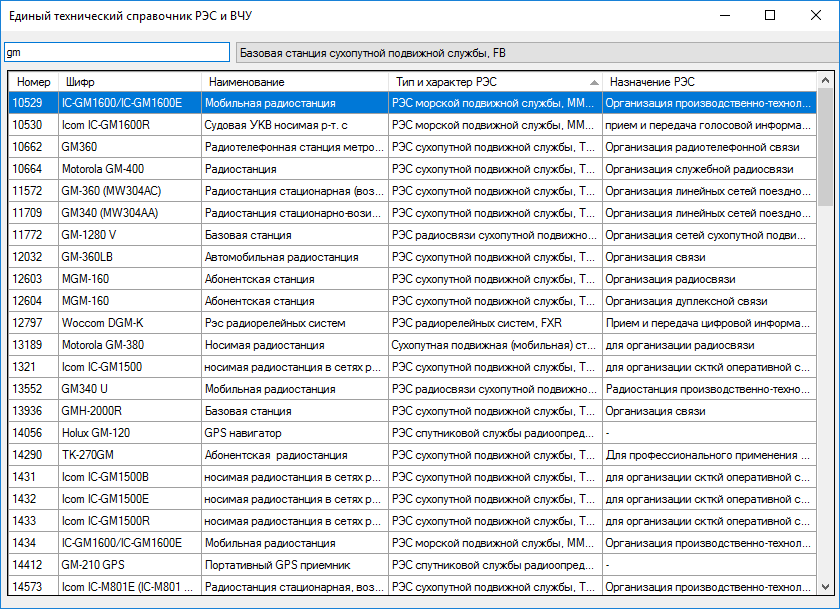Minimize the справочник window

(725, 16)
